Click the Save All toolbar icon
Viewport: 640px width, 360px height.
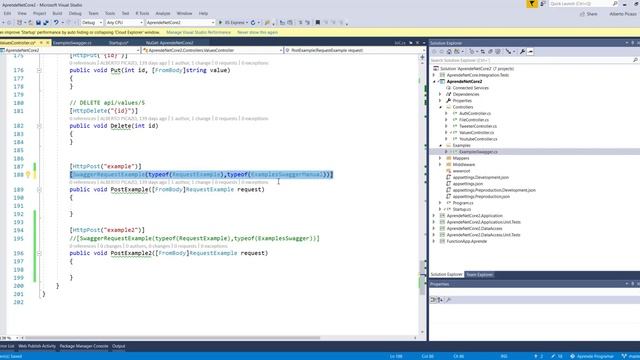(46, 23)
